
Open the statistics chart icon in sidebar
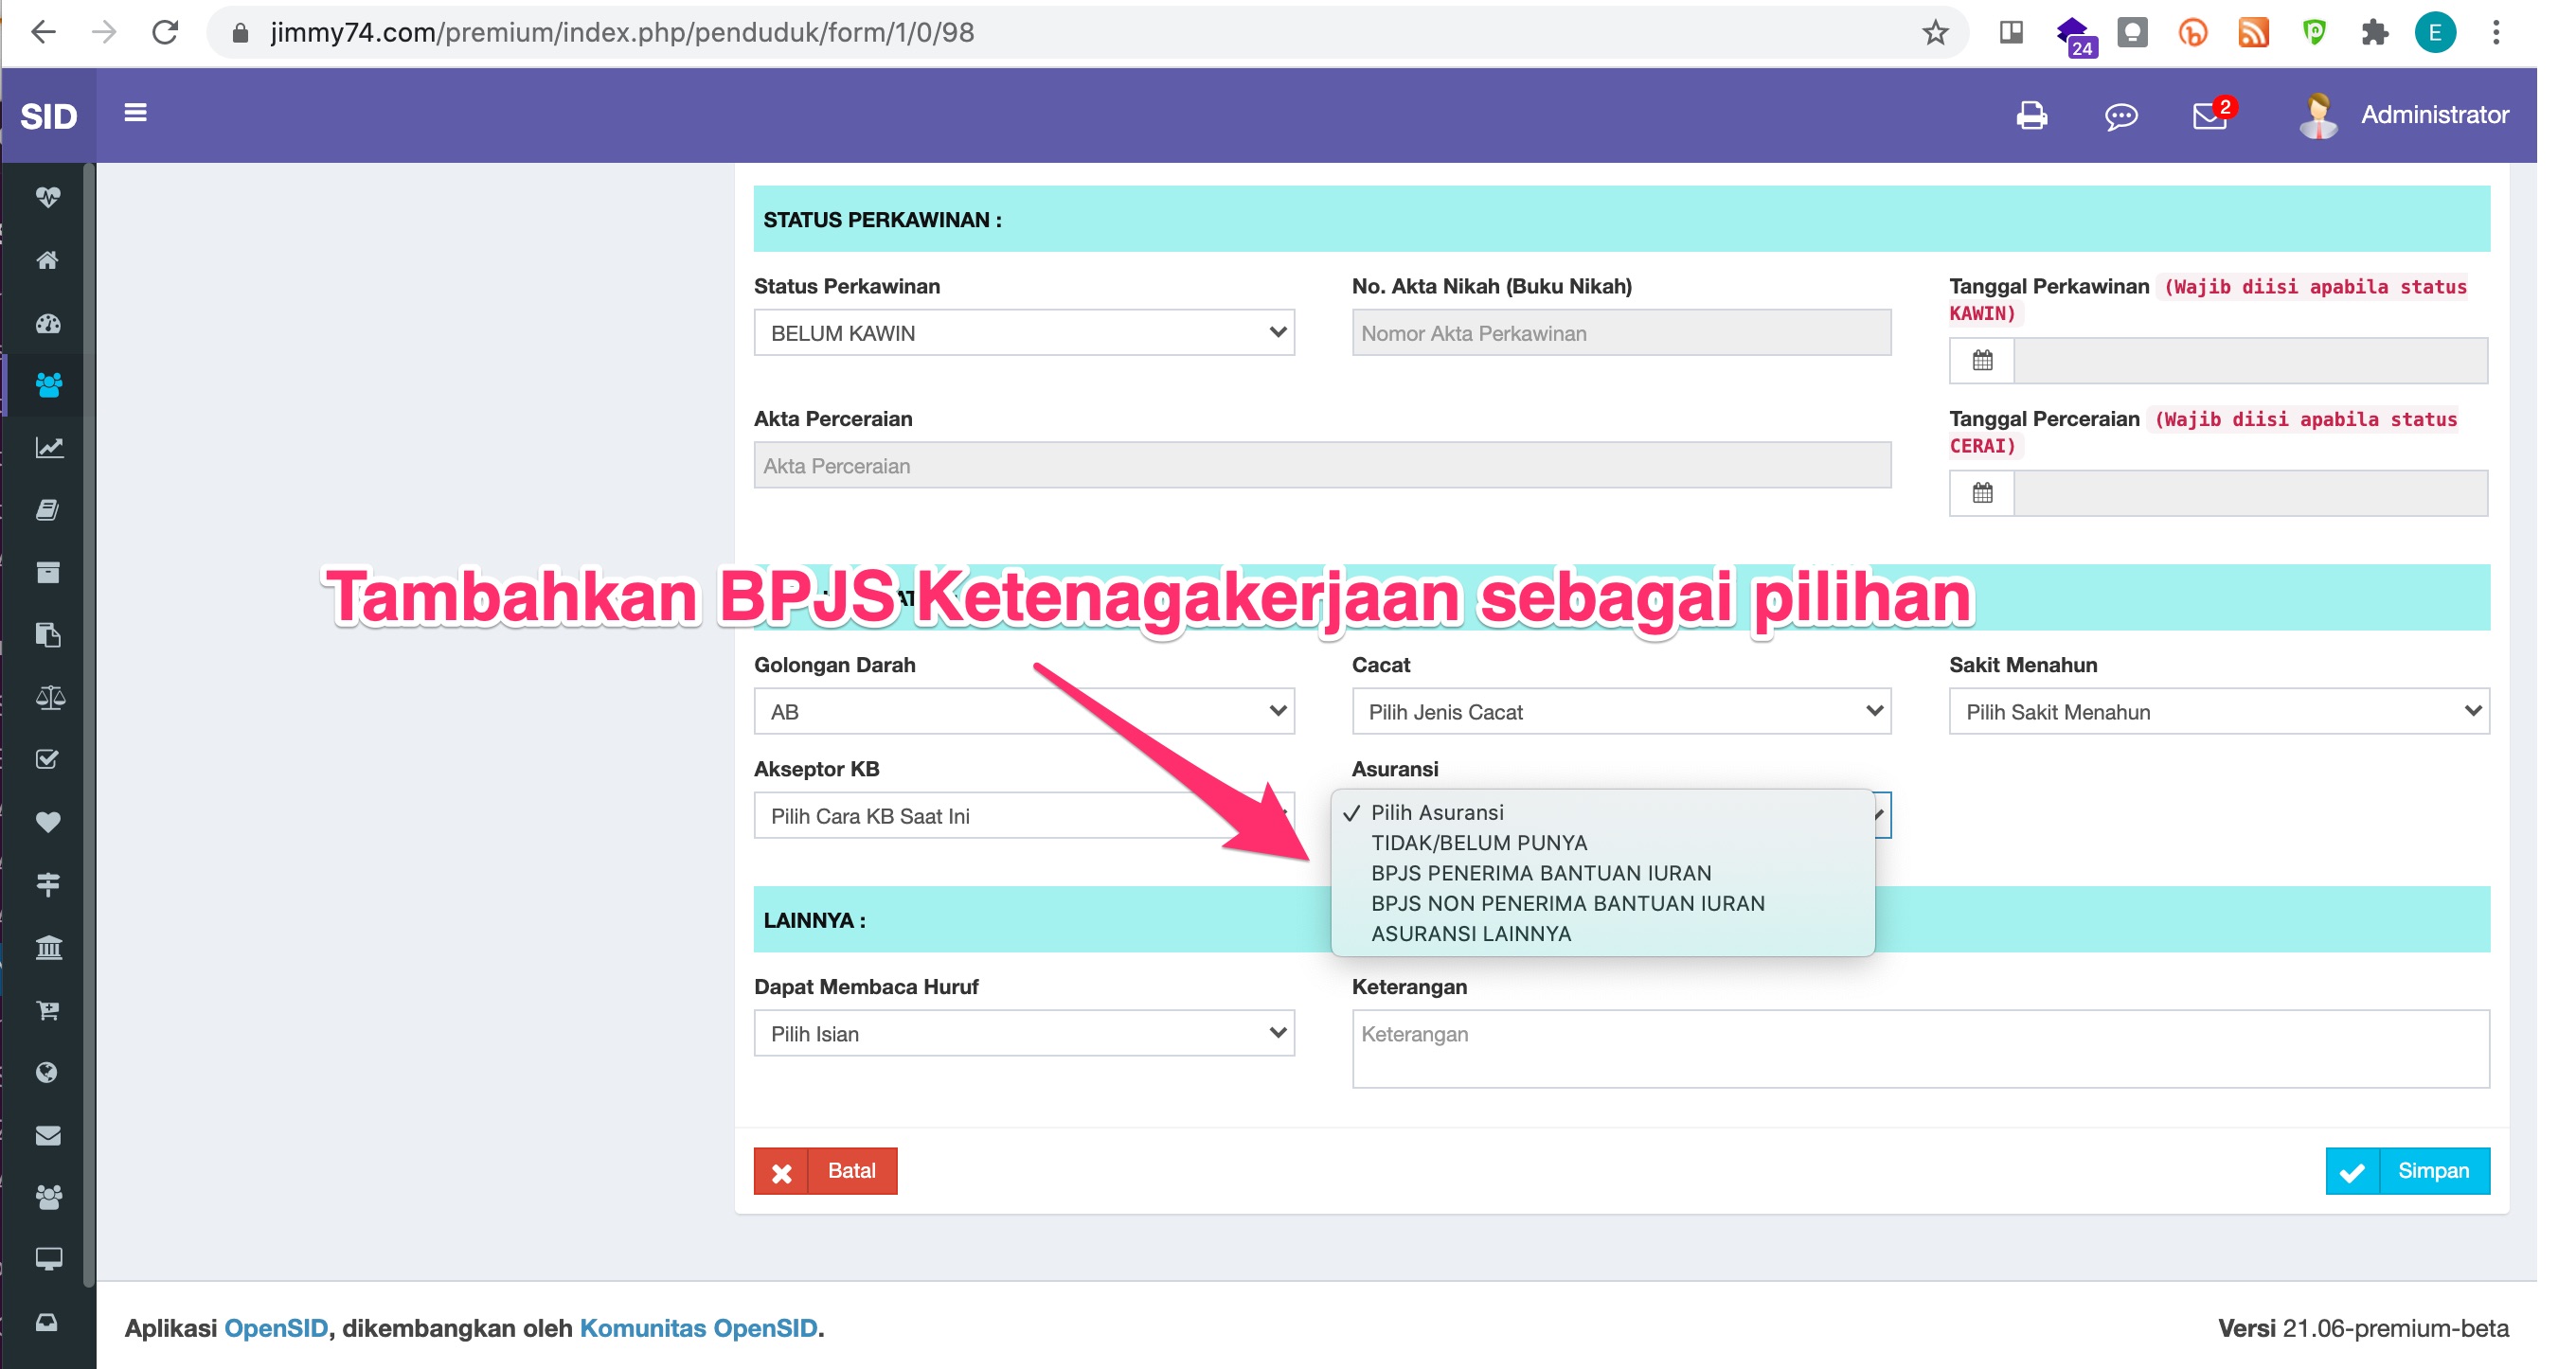click(x=48, y=448)
